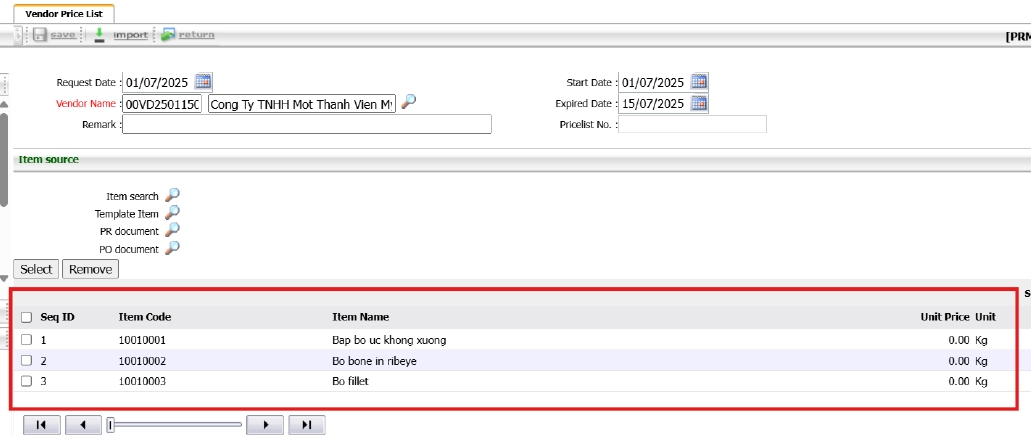Viewport: 1031px width, 437px height.
Task: Click the save toolbar icon
Action: [40, 35]
